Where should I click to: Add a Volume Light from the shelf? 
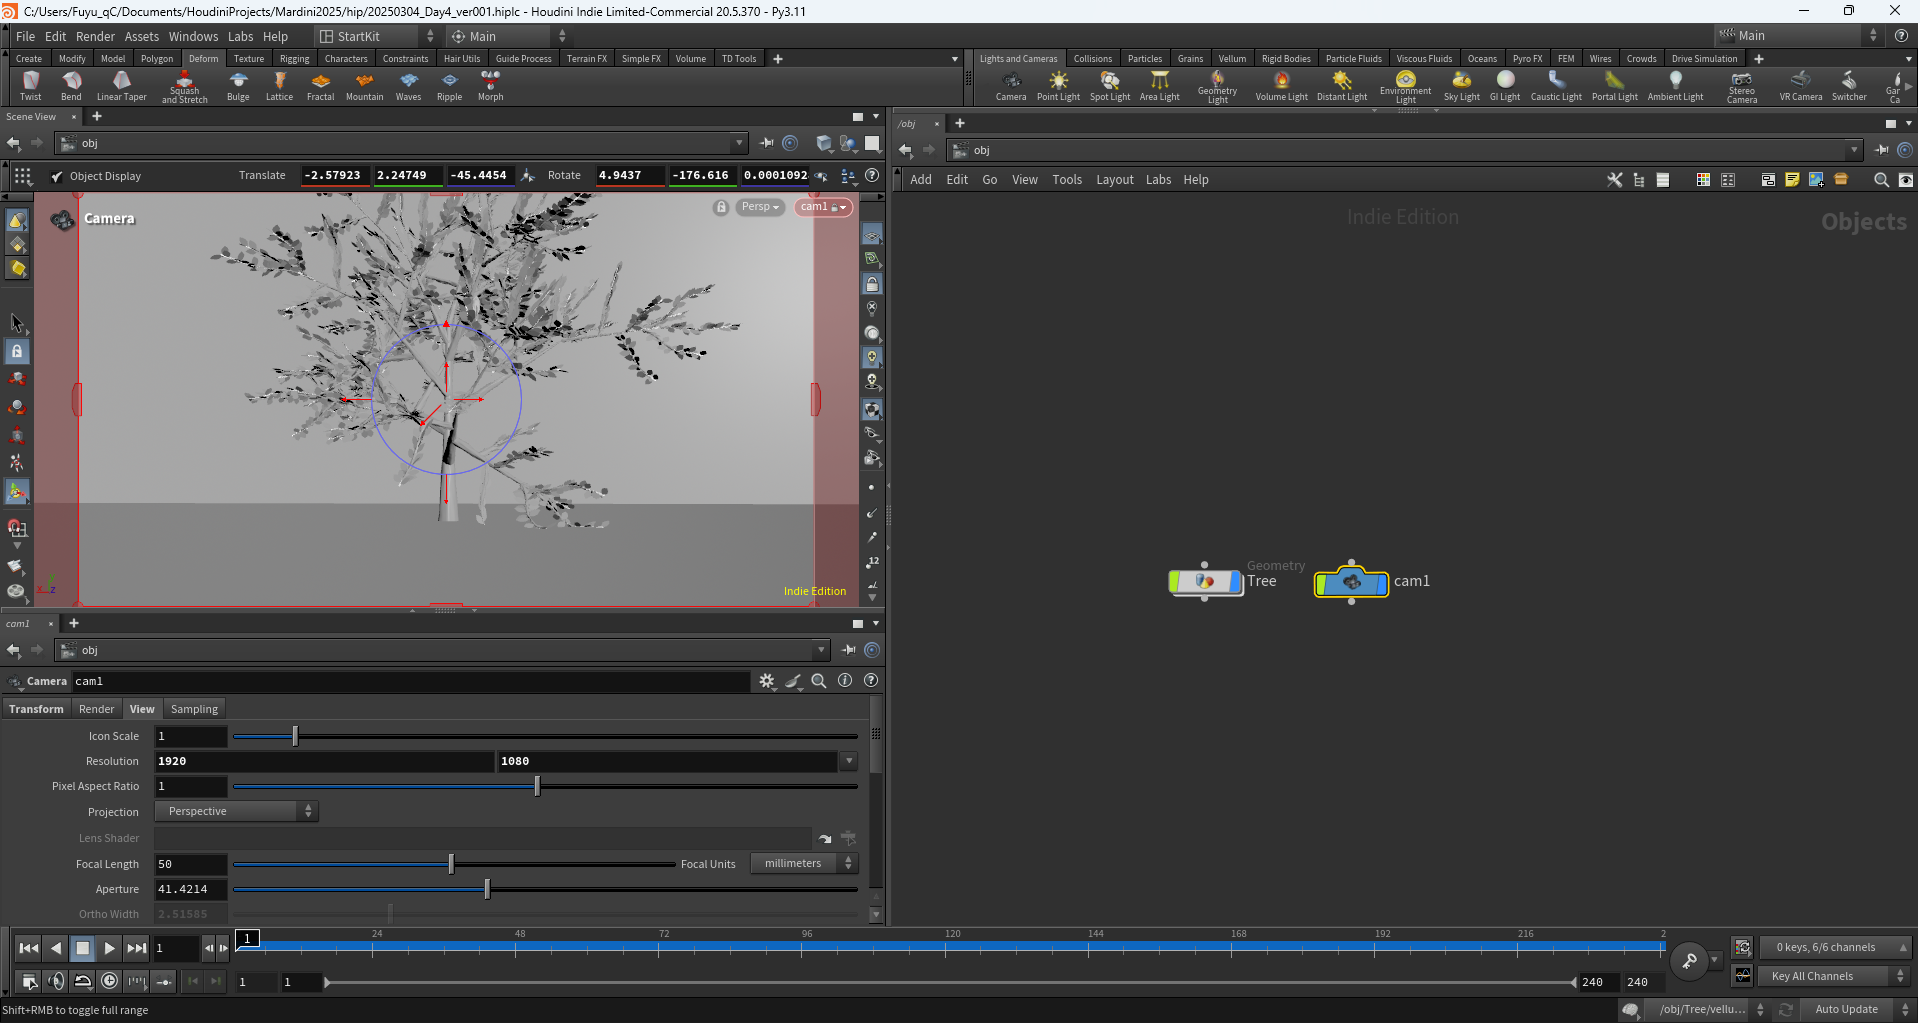[x=1281, y=86]
